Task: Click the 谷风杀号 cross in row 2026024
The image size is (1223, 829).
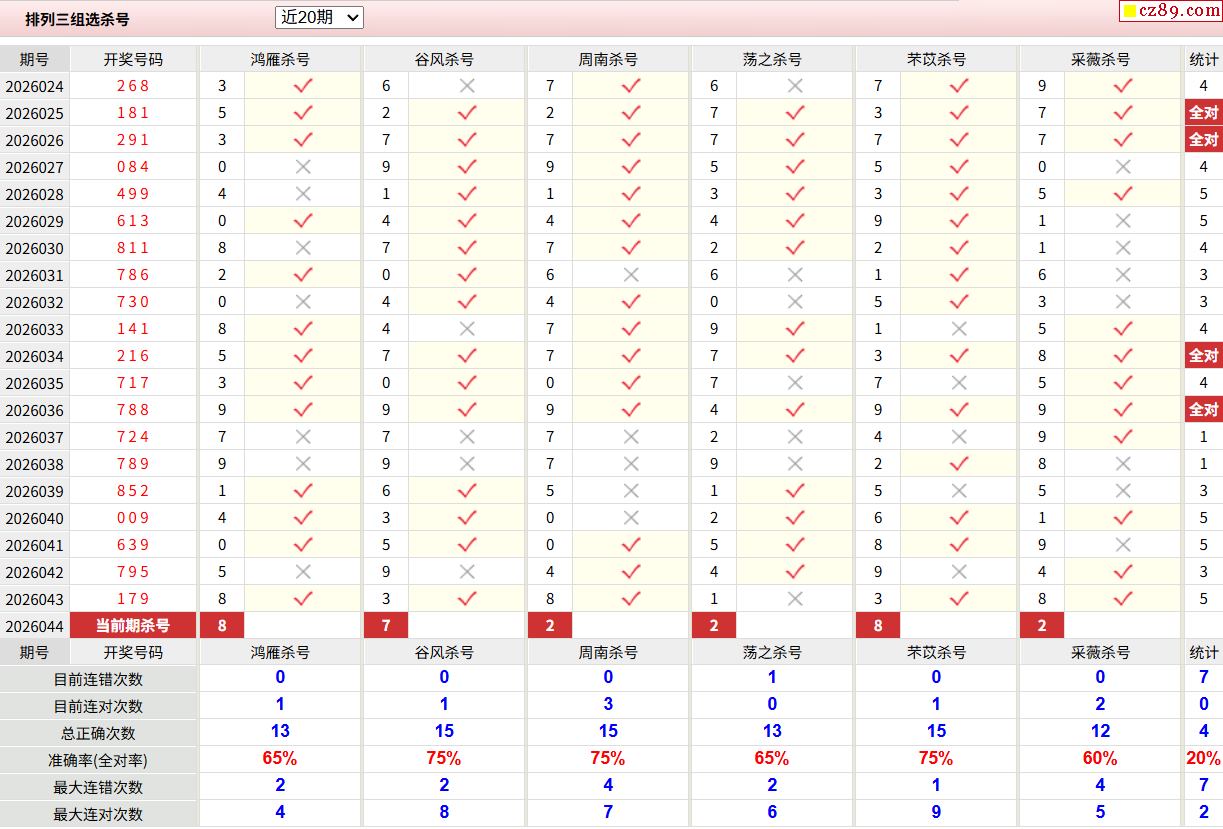Action: click(x=467, y=86)
